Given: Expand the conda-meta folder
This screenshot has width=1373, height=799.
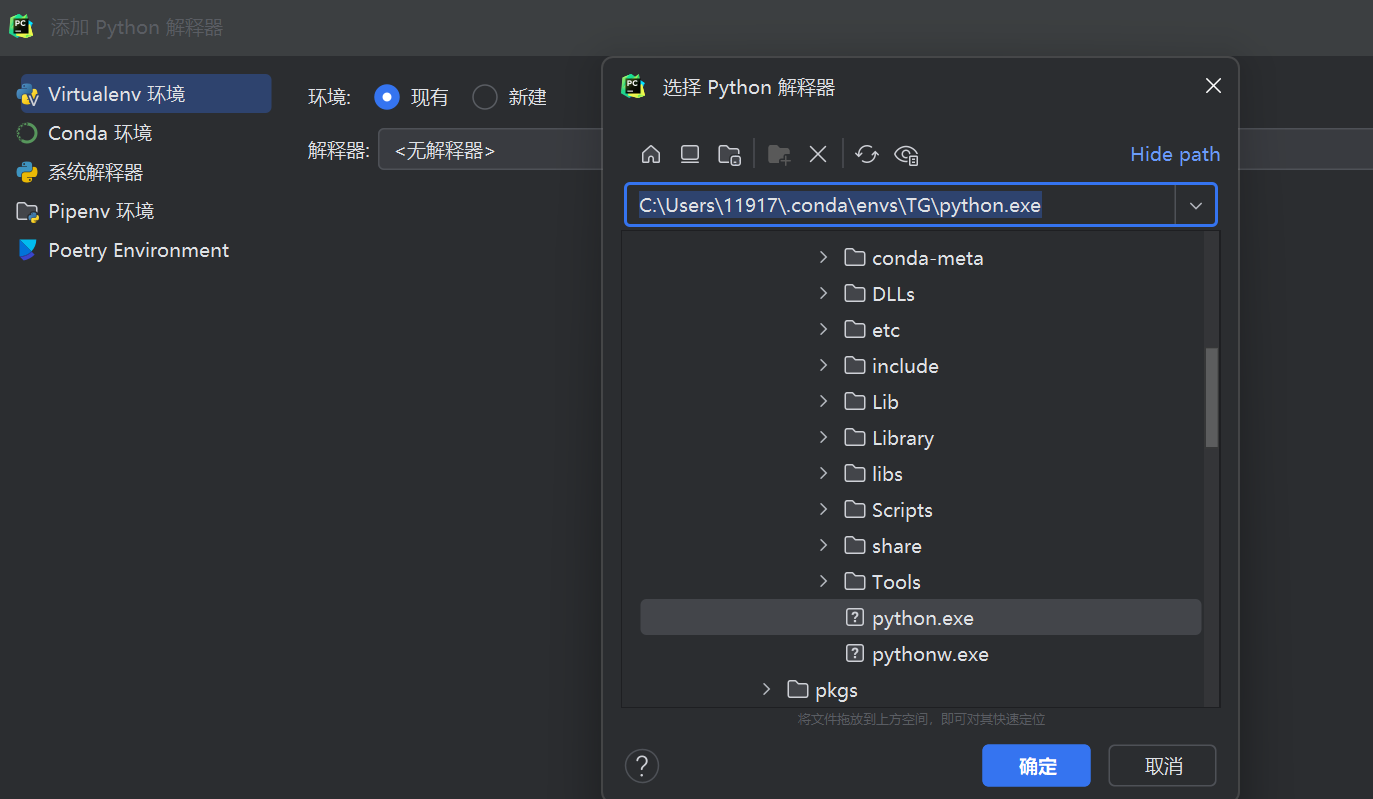Looking at the screenshot, I should coord(823,258).
